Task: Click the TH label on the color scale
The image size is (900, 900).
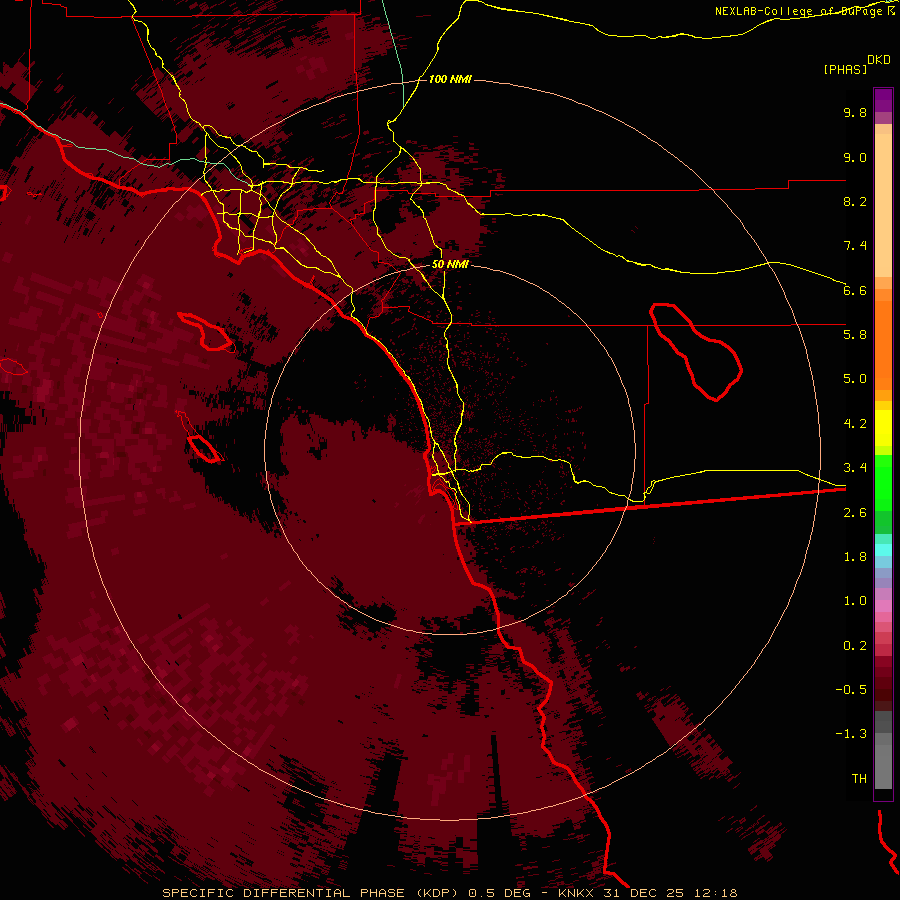Action: click(x=859, y=779)
